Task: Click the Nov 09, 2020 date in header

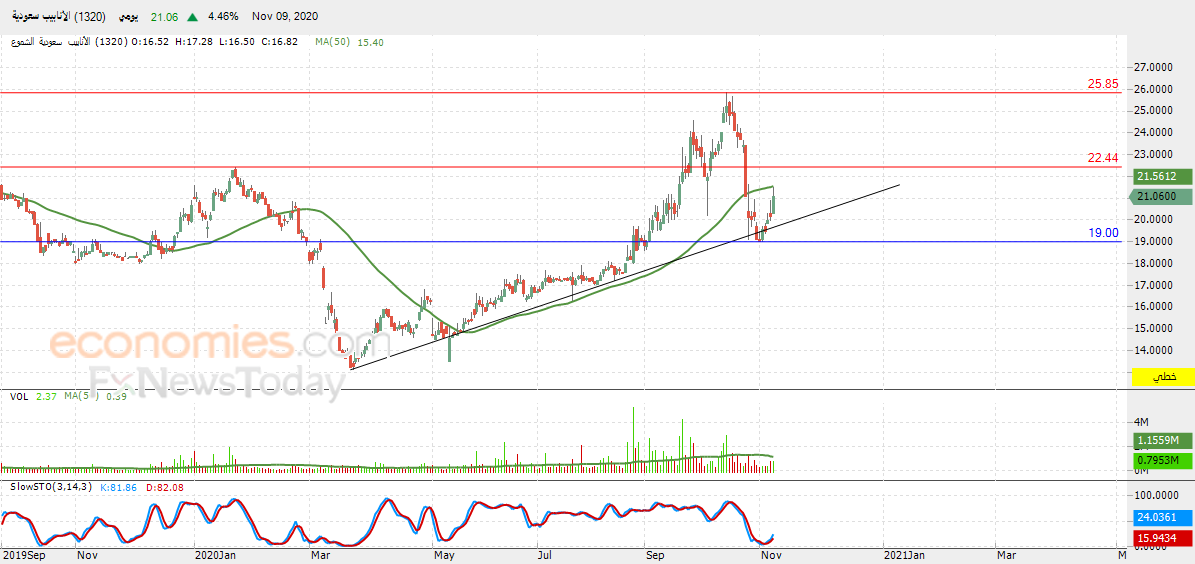Action: 287,16
